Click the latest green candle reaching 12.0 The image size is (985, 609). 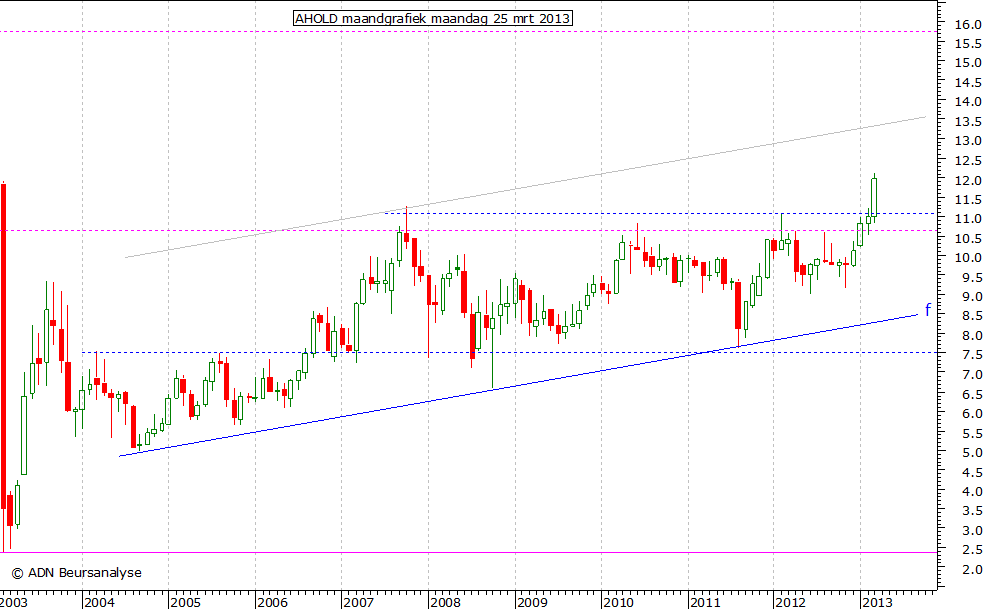(x=874, y=197)
